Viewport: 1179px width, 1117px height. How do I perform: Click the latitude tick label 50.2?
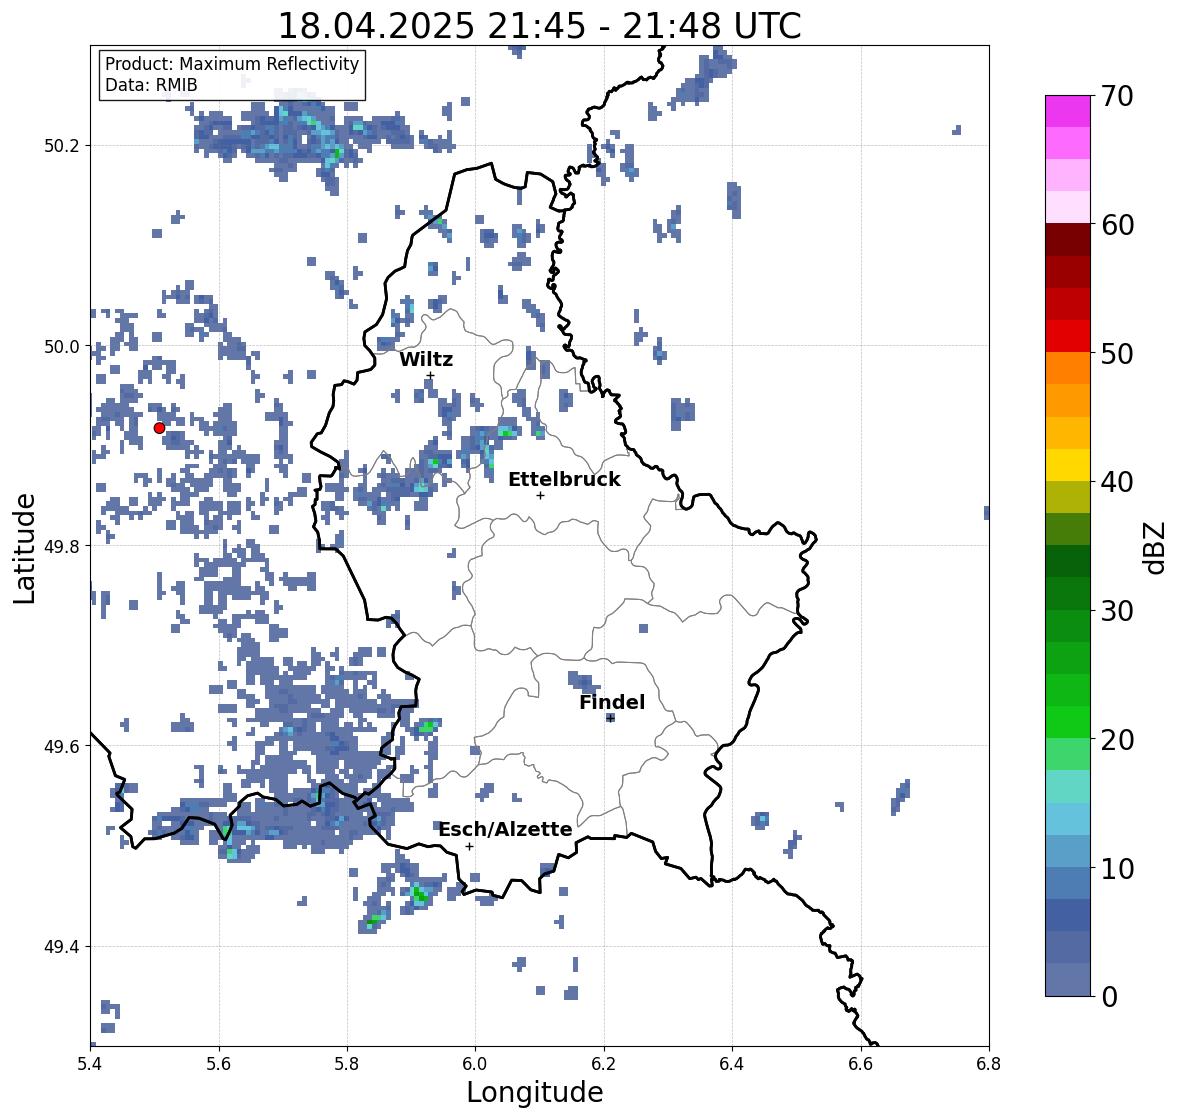click(62, 146)
